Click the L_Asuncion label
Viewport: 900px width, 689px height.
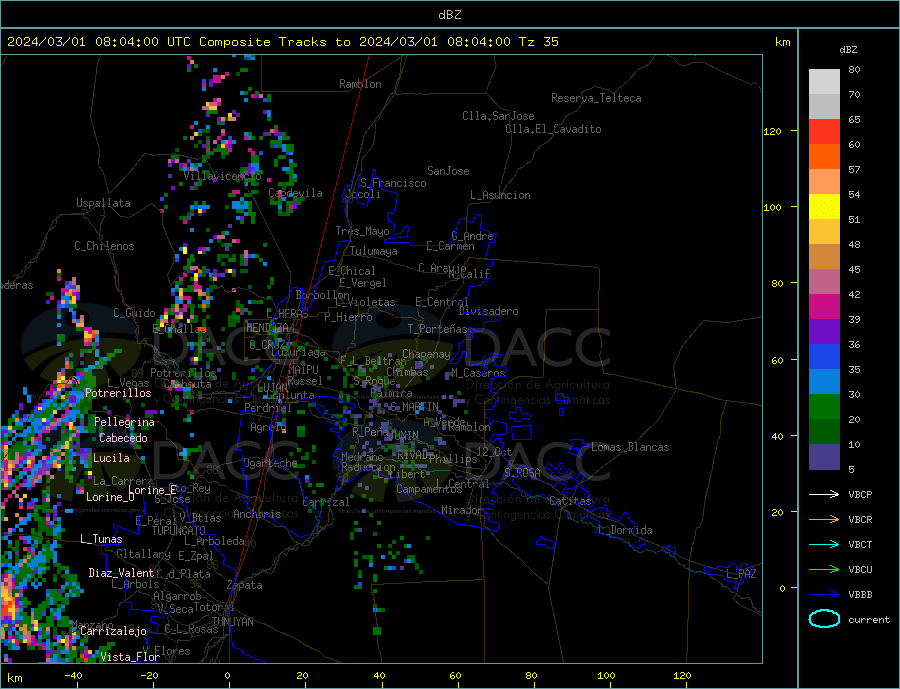click(501, 195)
